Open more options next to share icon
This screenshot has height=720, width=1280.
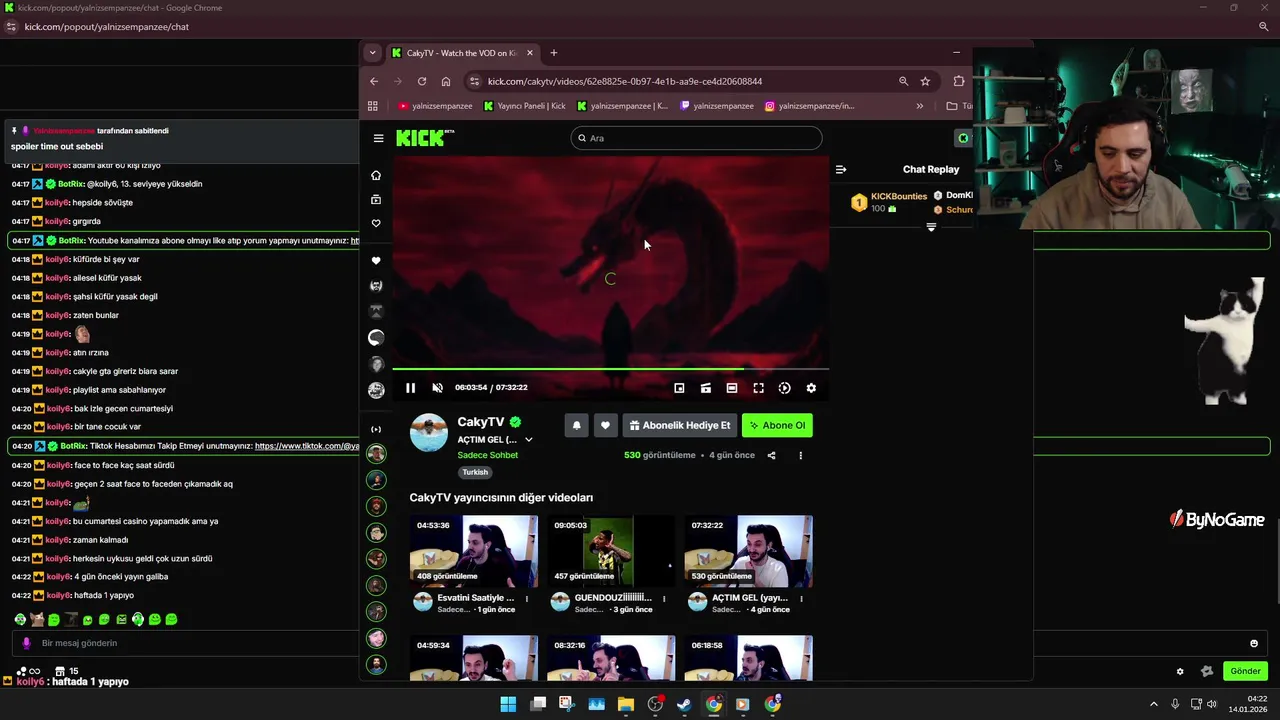click(800, 455)
